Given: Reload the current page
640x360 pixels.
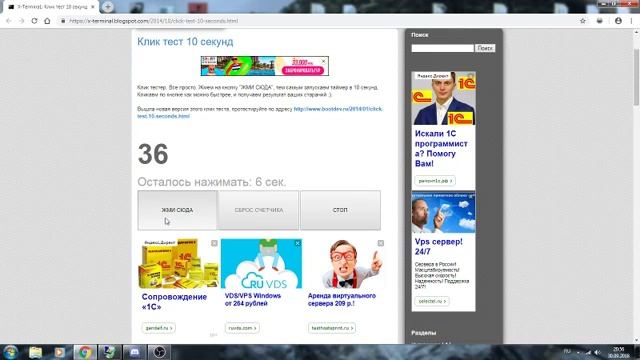Looking at the screenshot, I should coord(34,21).
